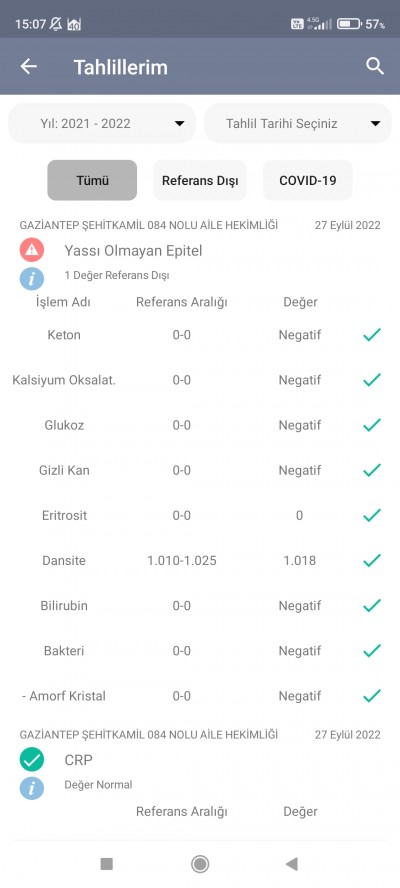Tap the checkmark on Amorf Kristal row
The height and width of the screenshot is (888, 400).
click(372, 696)
